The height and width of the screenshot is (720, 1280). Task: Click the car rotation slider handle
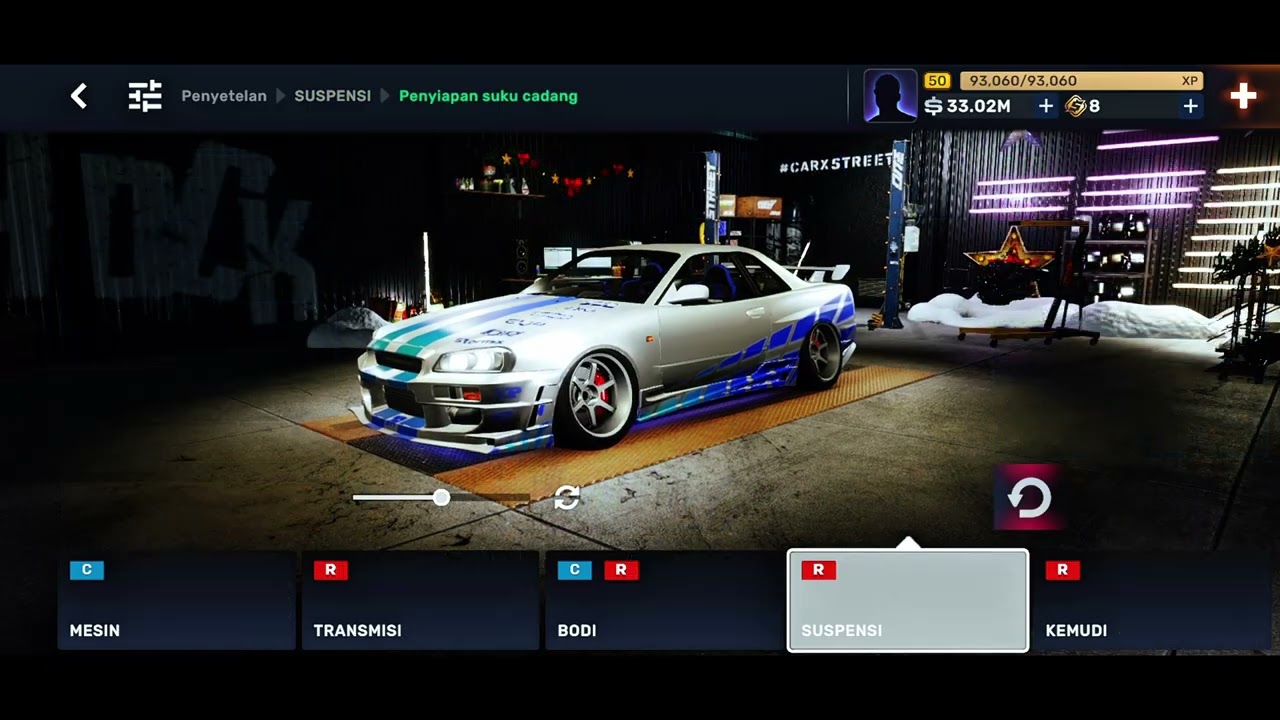[441, 497]
